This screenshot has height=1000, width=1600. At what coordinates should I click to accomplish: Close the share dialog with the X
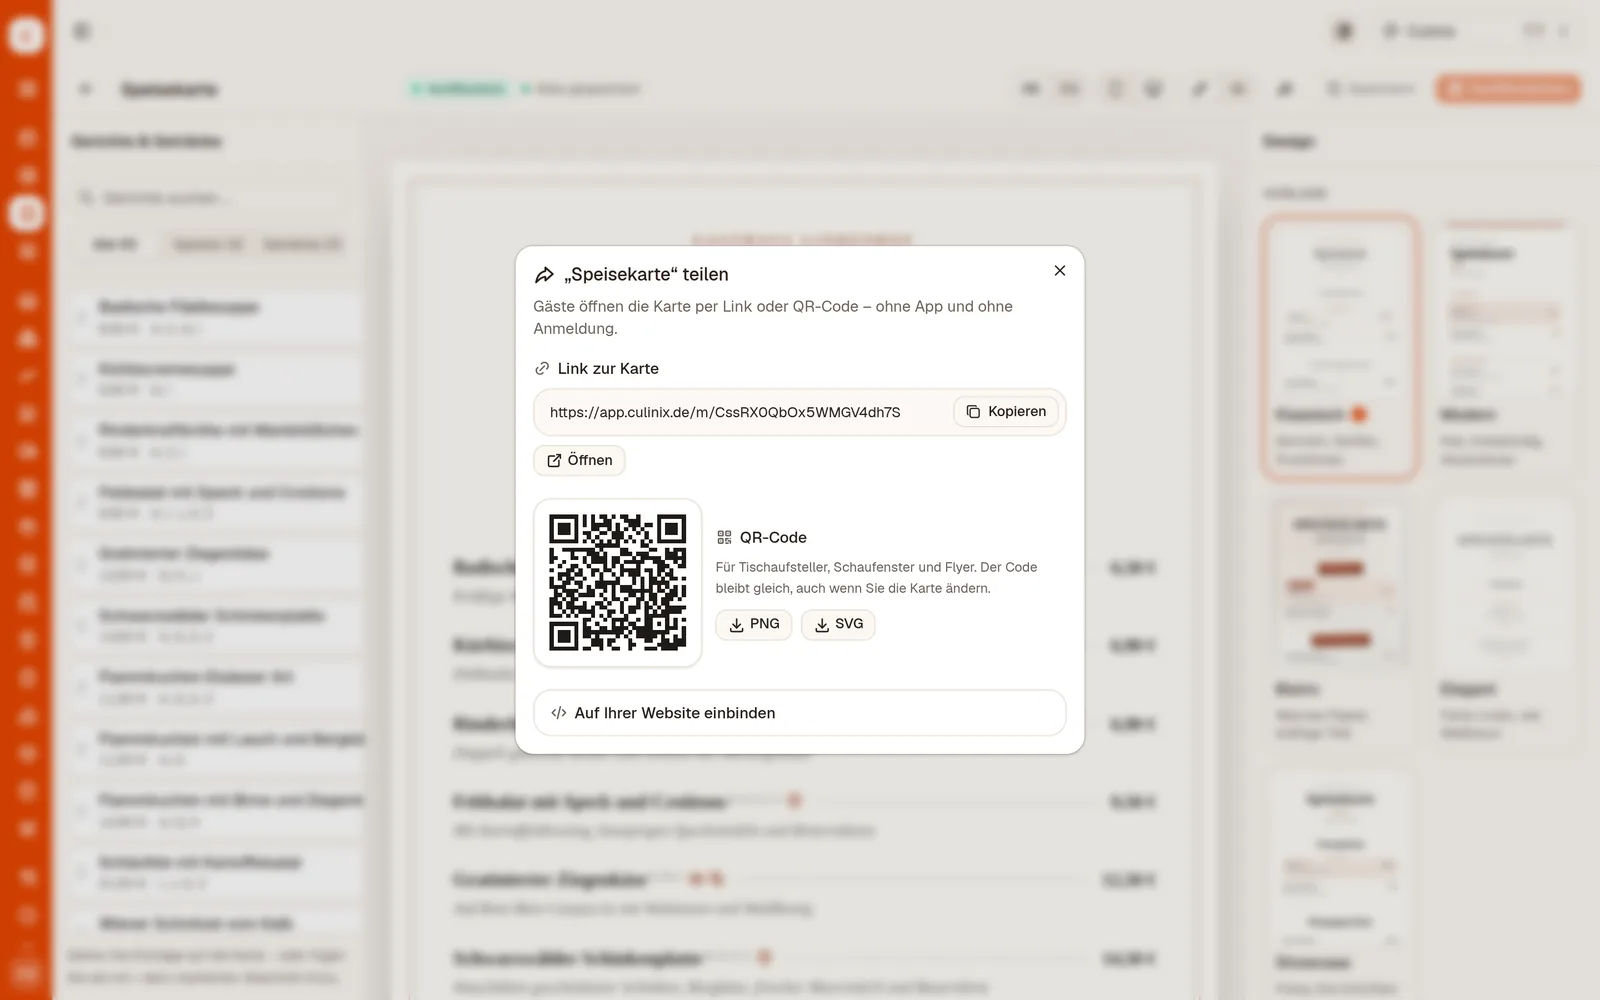click(1060, 271)
